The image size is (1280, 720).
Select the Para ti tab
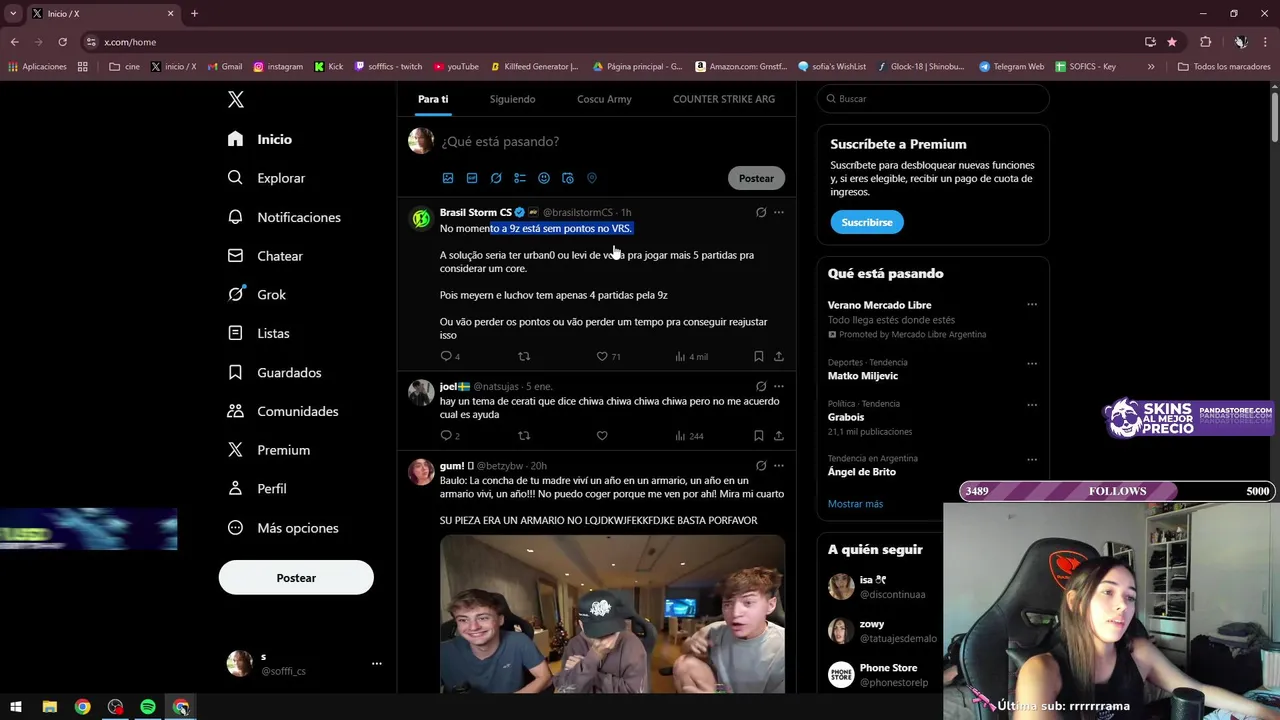click(x=433, y=99)
